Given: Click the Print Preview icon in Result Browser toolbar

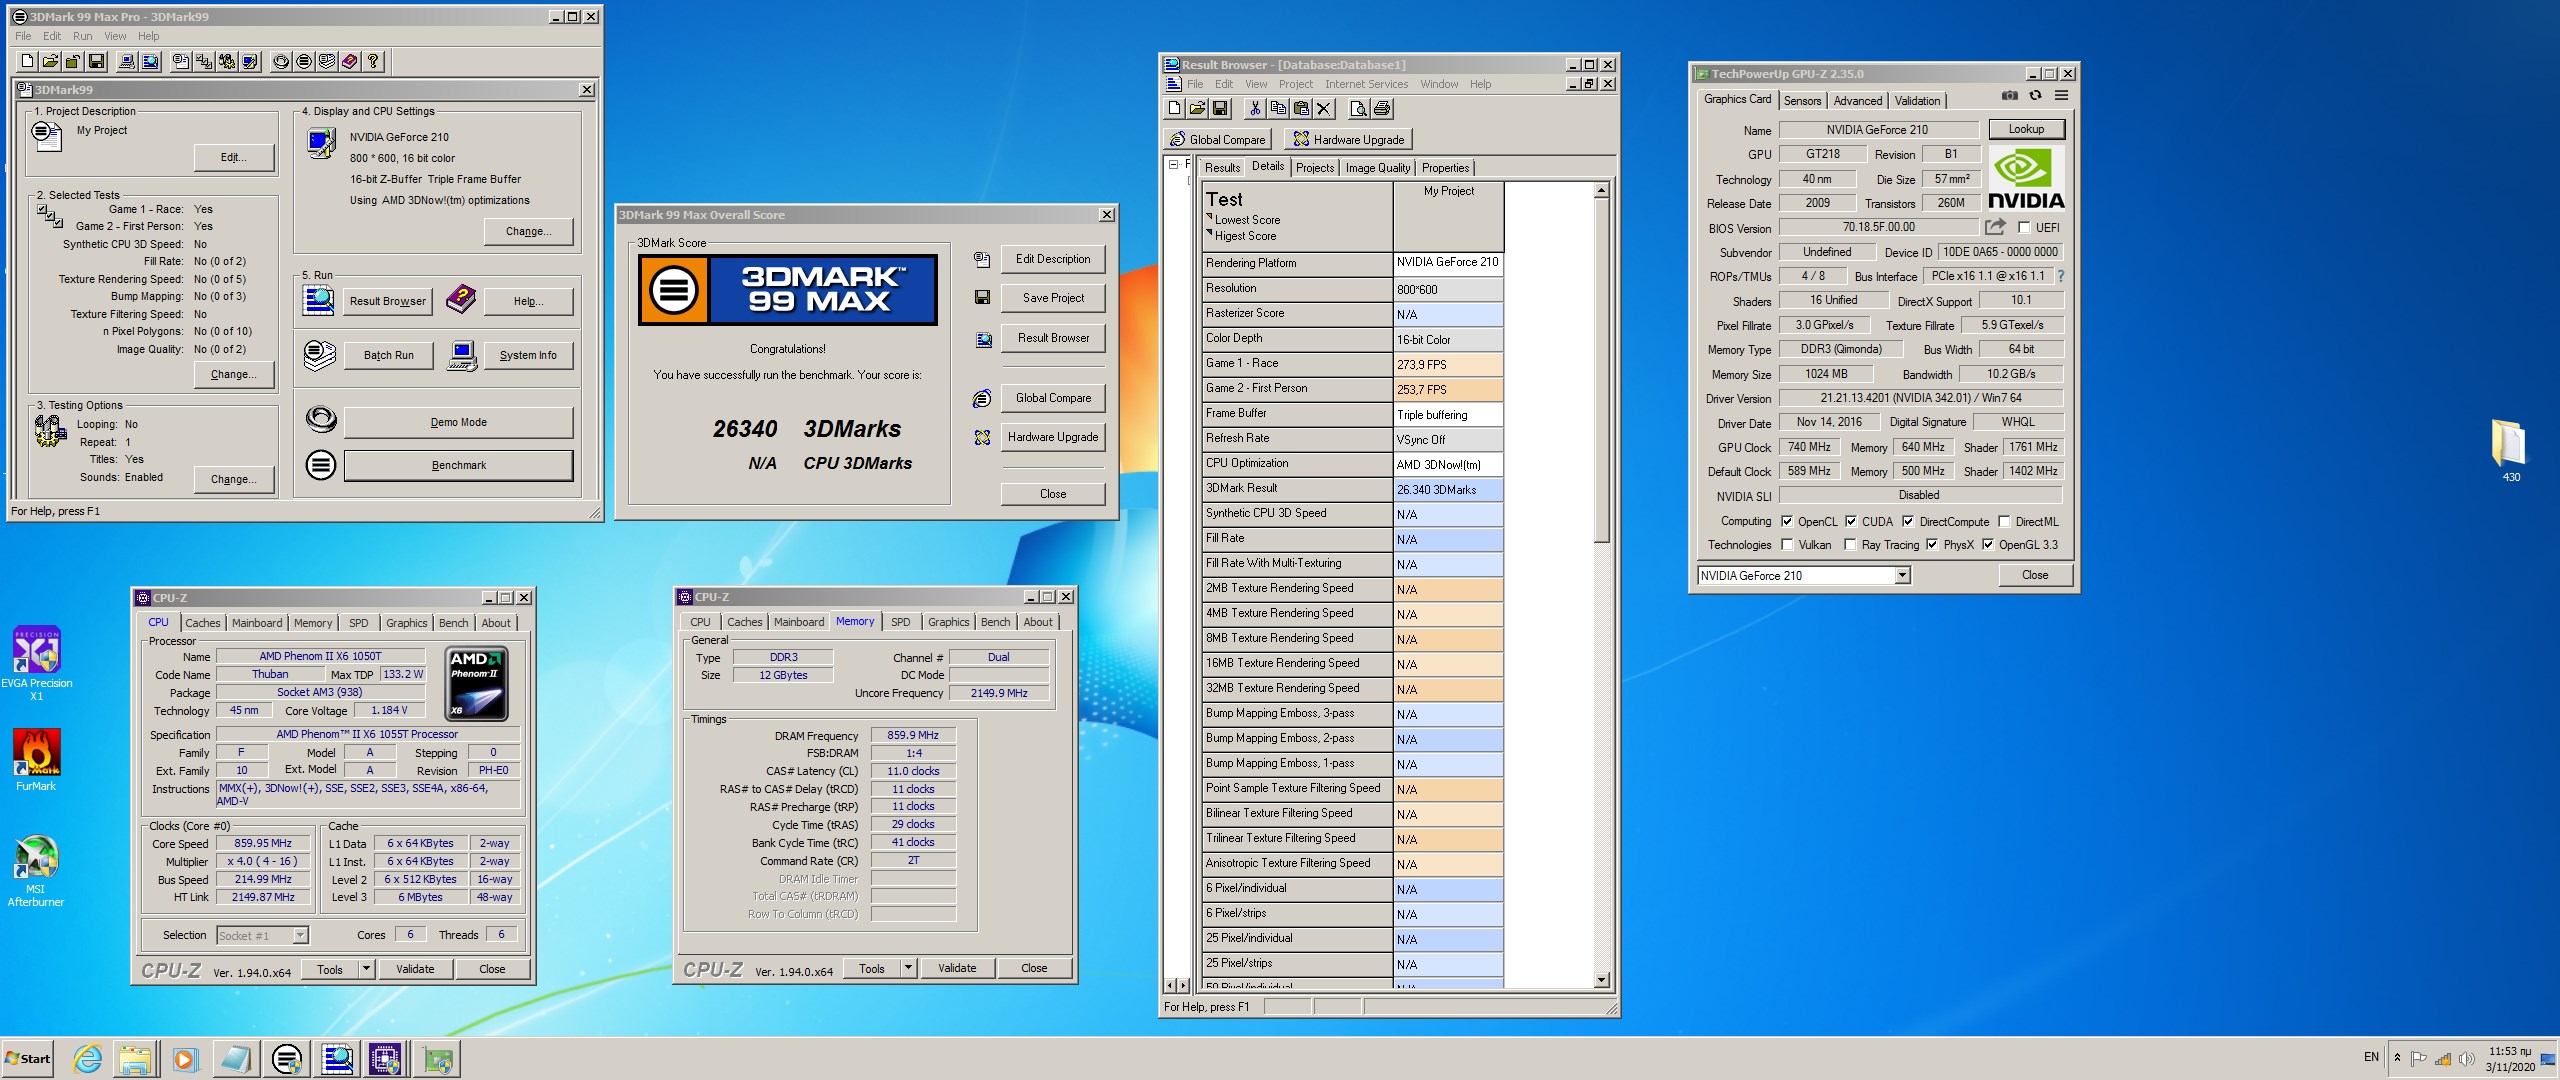Looking at the screenshot, I should click(1358, 109).
